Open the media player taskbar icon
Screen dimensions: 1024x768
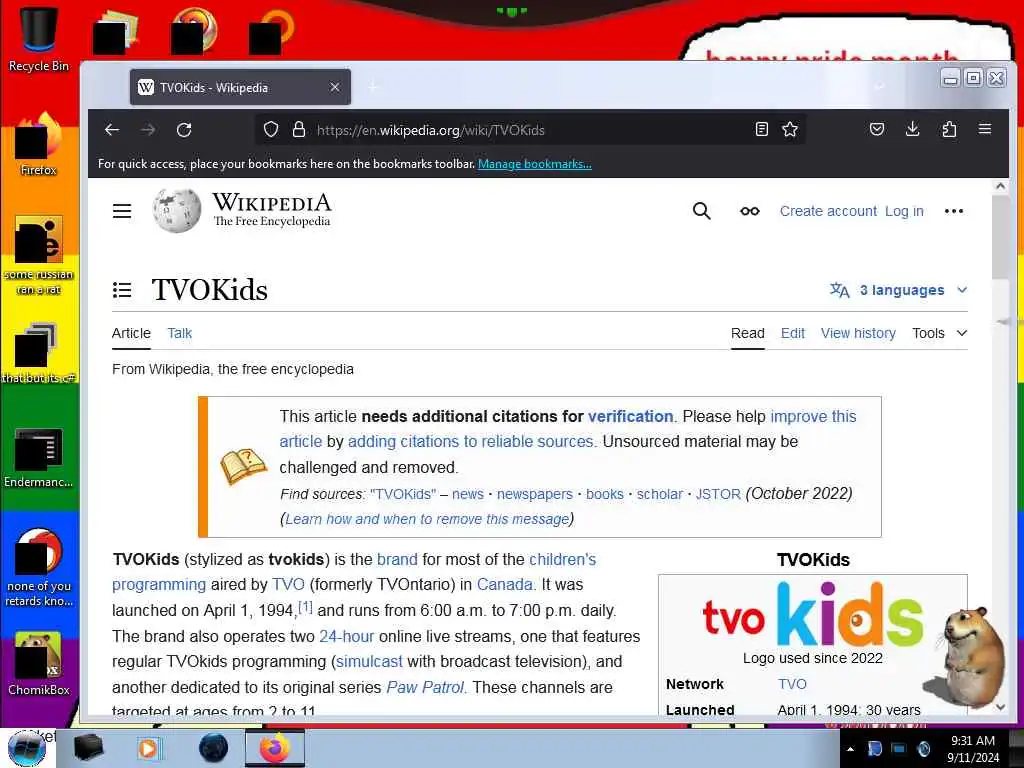pyautogui.click(x=150, y=748)
